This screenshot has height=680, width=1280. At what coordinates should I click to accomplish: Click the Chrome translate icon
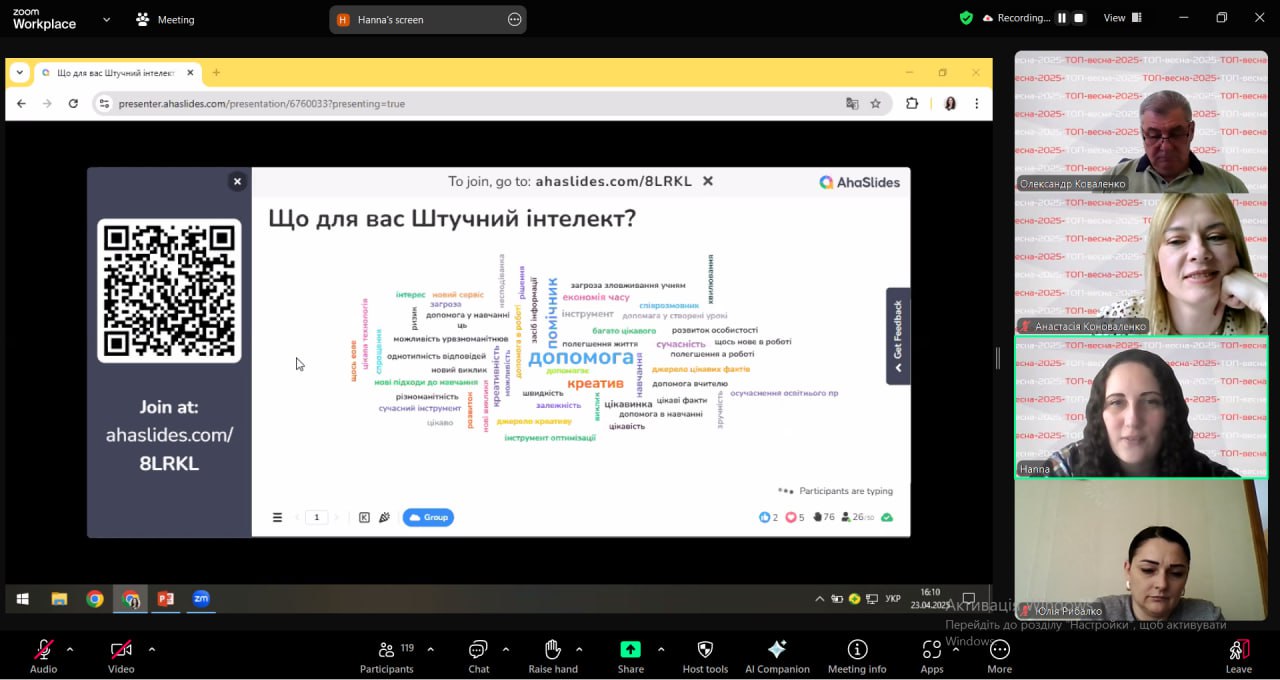click(x=852, y=103)
